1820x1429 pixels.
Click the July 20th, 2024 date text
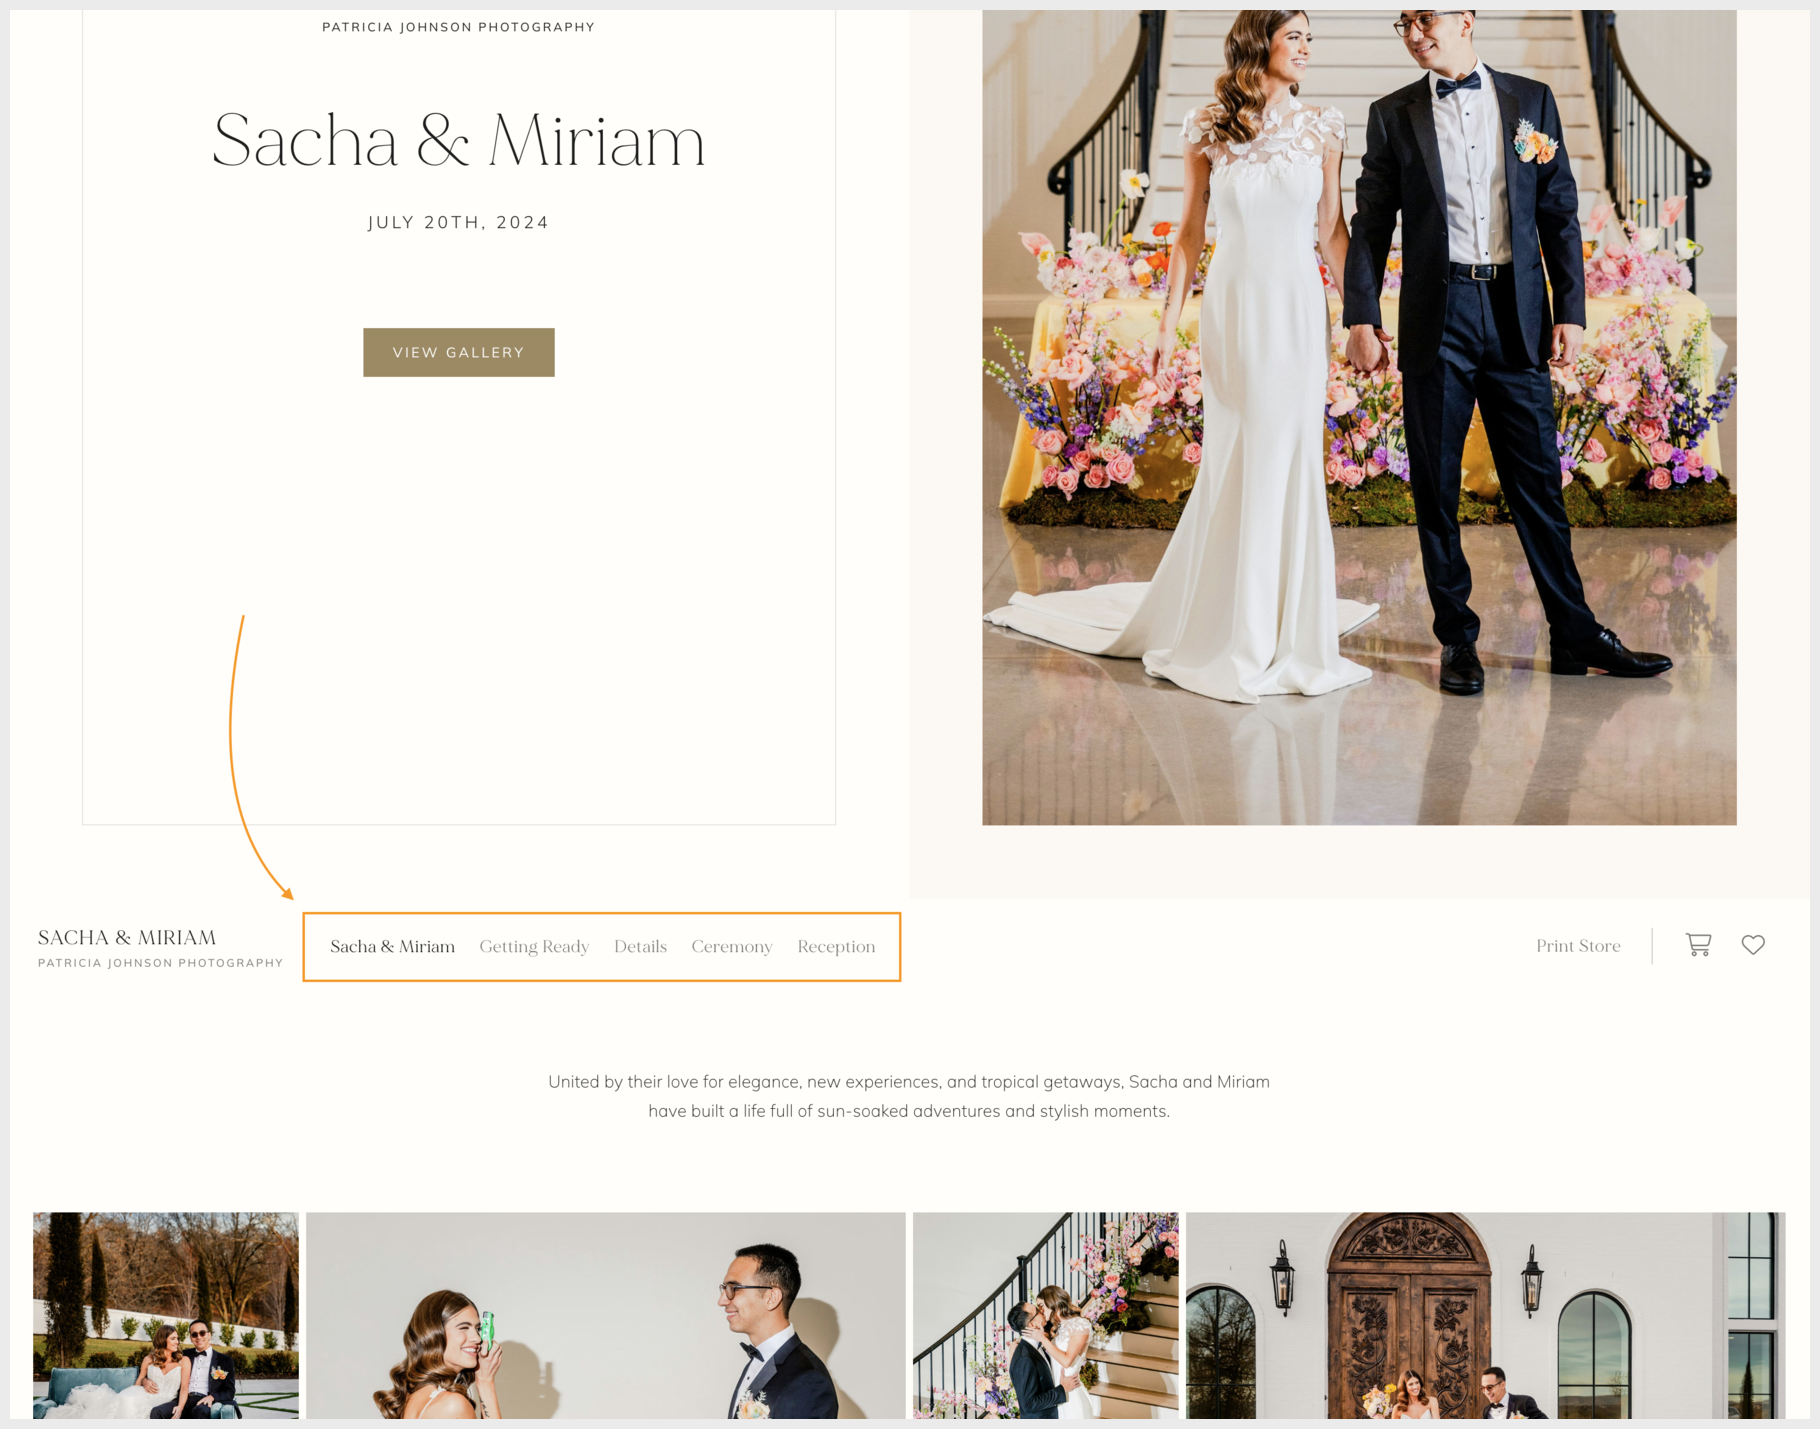pyautogui.click(x=458, y=223)
